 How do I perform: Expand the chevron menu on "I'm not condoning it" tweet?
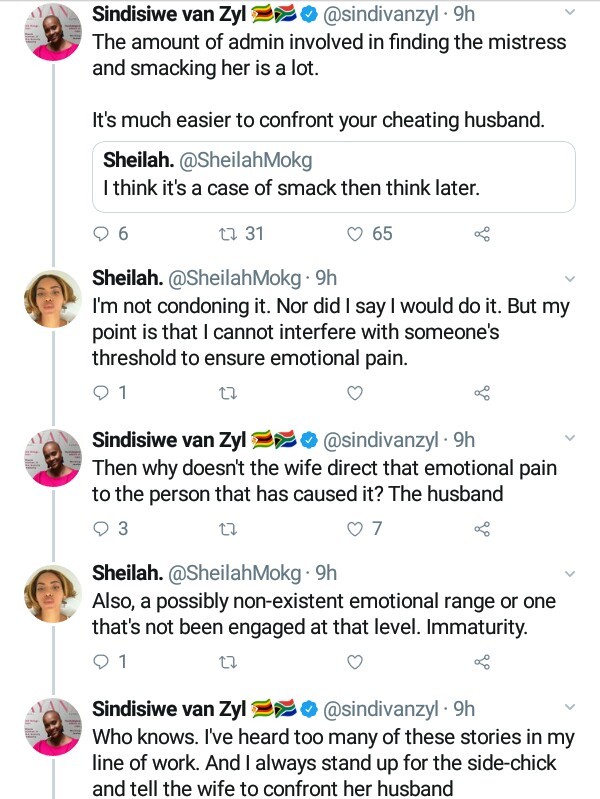click(x=570, y=279)
